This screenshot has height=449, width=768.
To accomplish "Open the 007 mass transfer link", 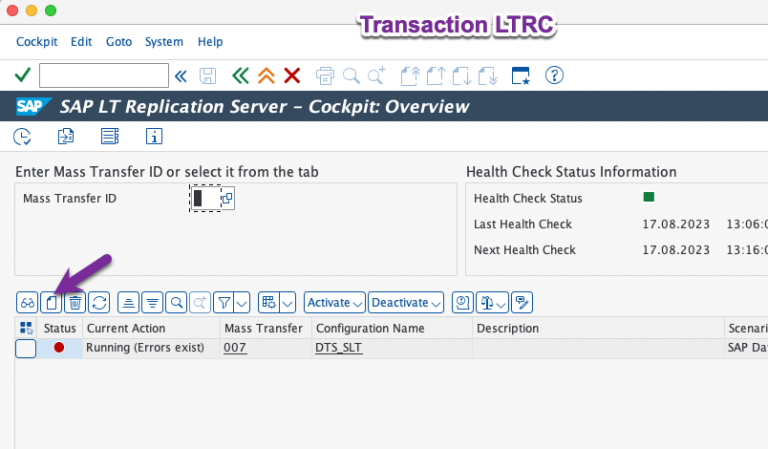I will click(235, 348).
